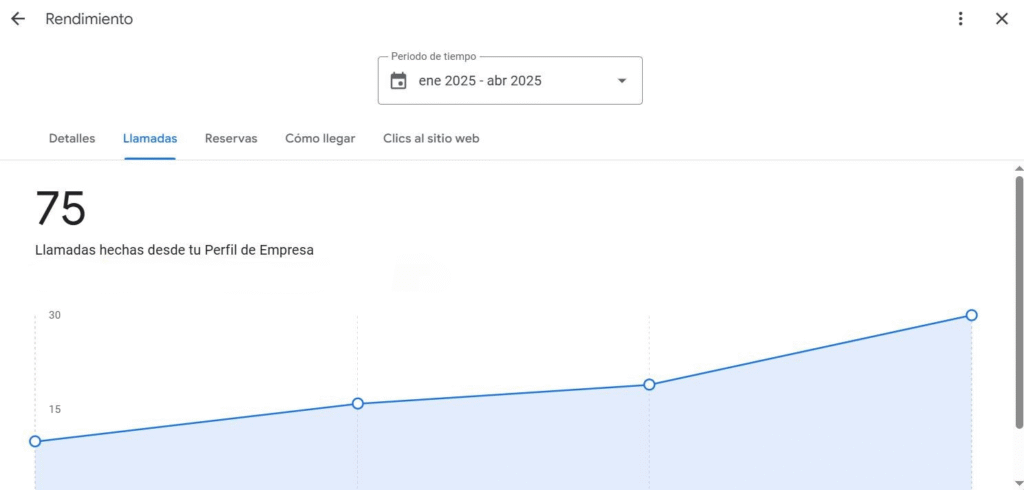Image resolution: width=1024 pixels, height=490 pixels.
Task: Select the second data point just above 15
Action: [x=357, y=404]
